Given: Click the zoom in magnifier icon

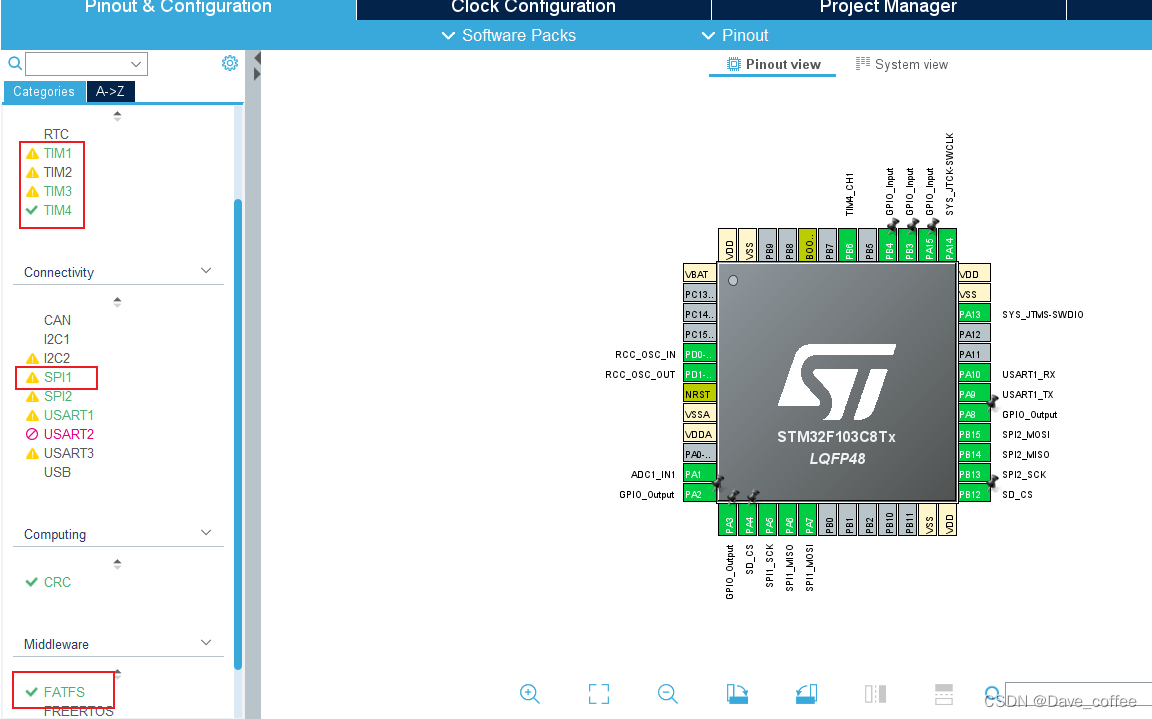Looking at the screenshot, I should tap(529, 693).
